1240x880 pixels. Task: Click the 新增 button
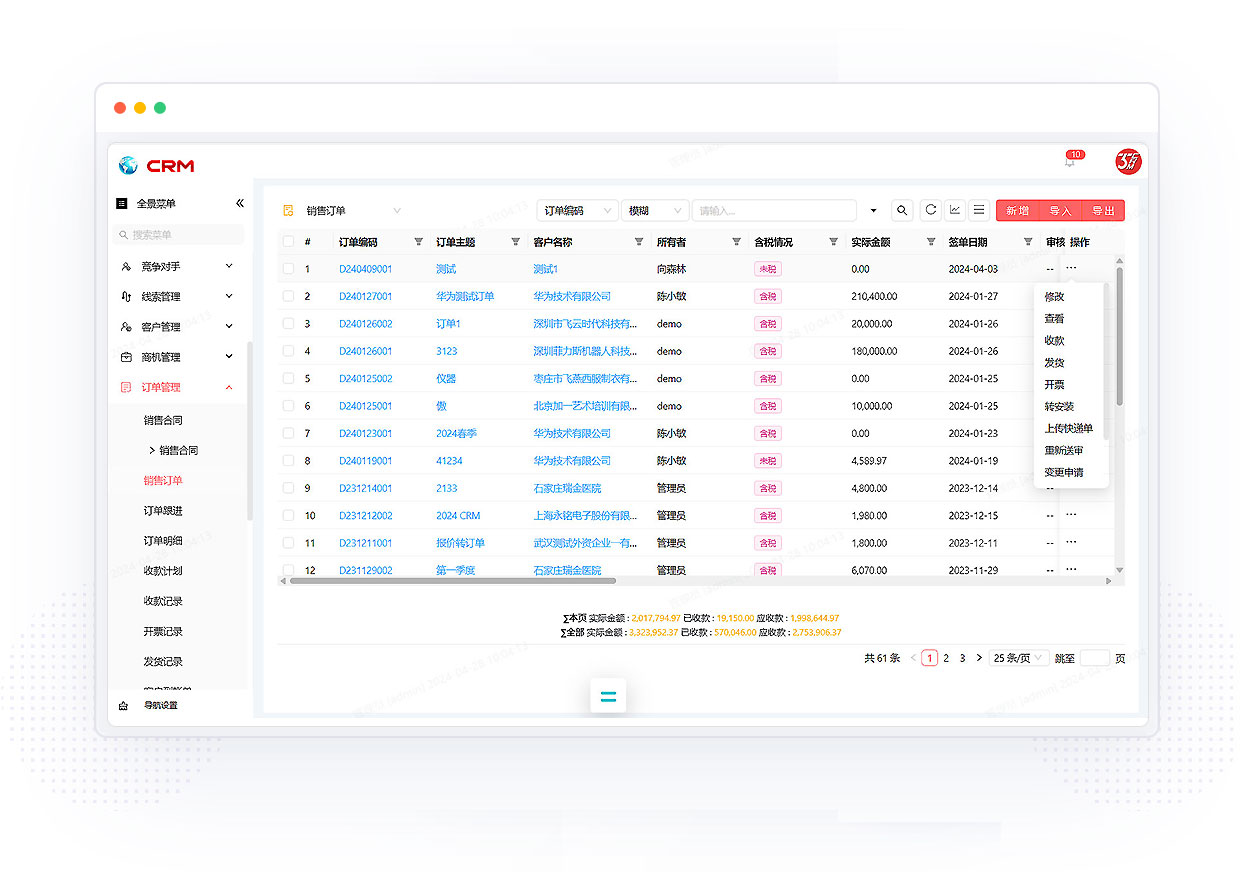click(1017, 211)
